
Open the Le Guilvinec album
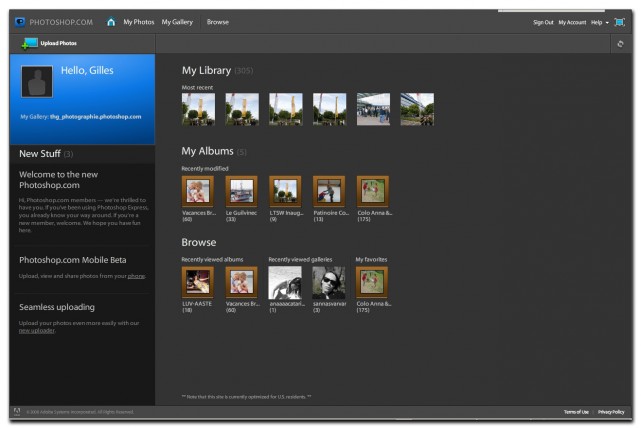242,191
